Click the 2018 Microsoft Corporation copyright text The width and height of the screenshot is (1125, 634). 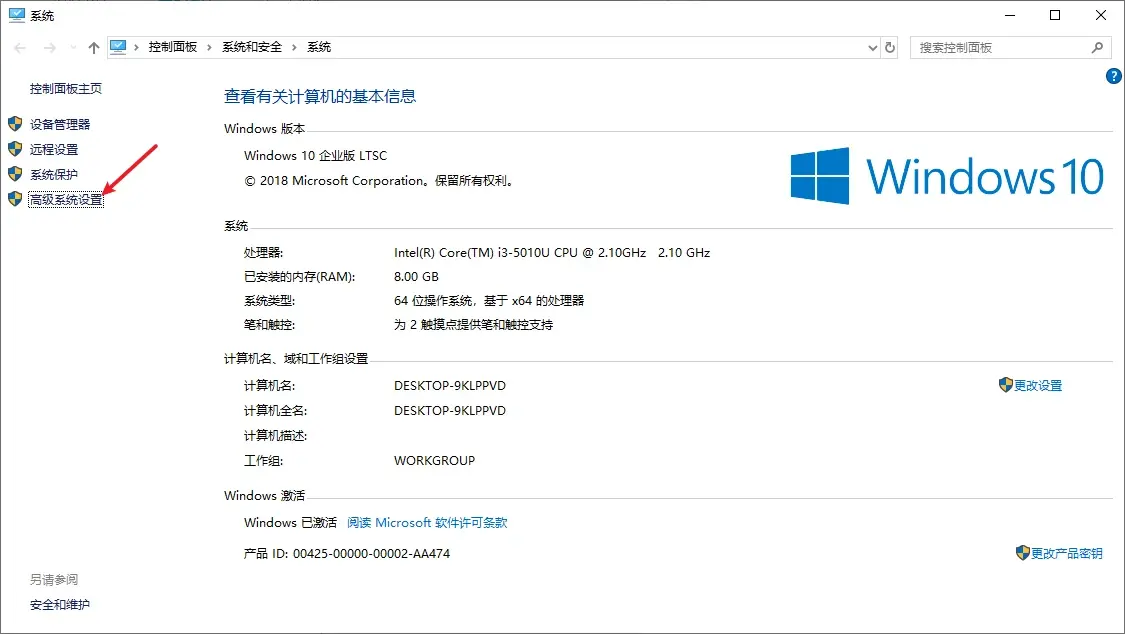tap(380, 181)
